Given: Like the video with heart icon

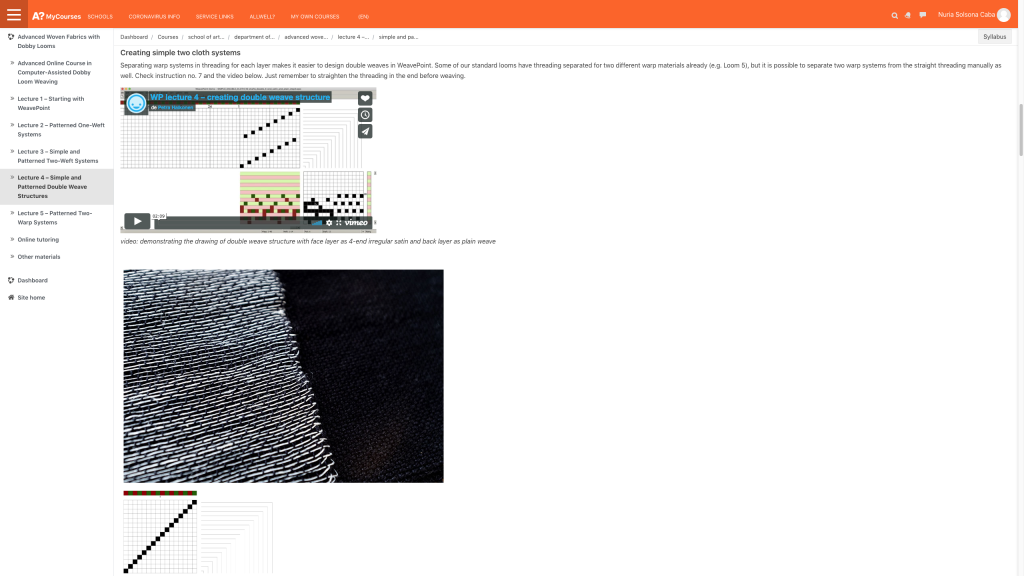Looking at the screenshot, I should tap(365, 98).
